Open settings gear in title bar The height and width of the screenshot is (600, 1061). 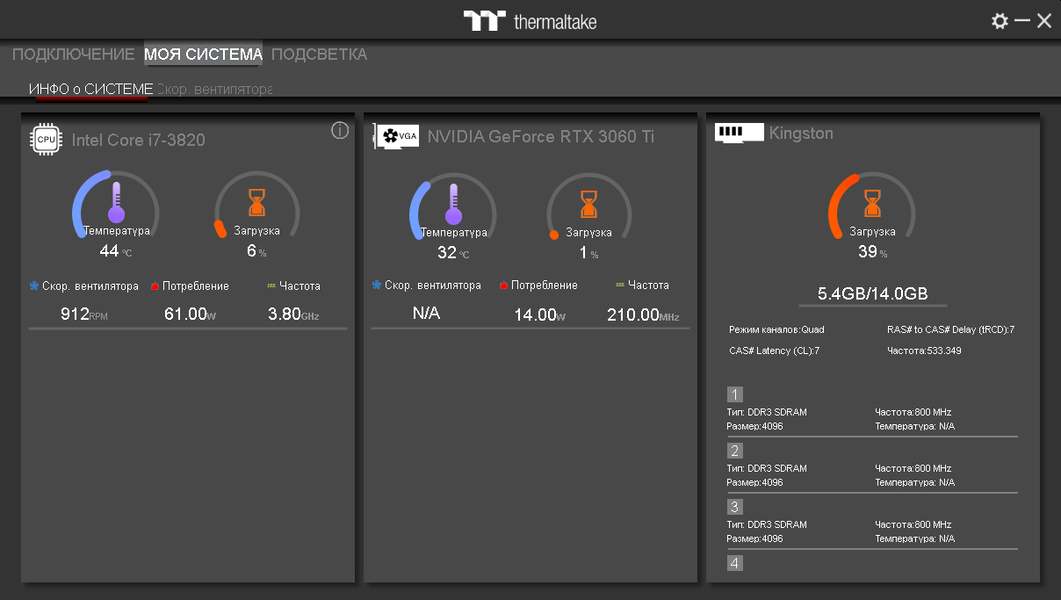(999, 21)
